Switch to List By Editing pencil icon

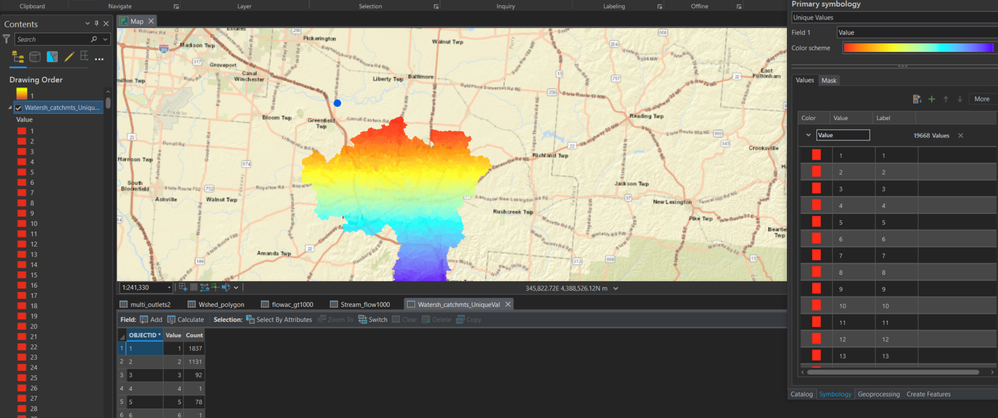pyautogui.click(x=69, y=58)
